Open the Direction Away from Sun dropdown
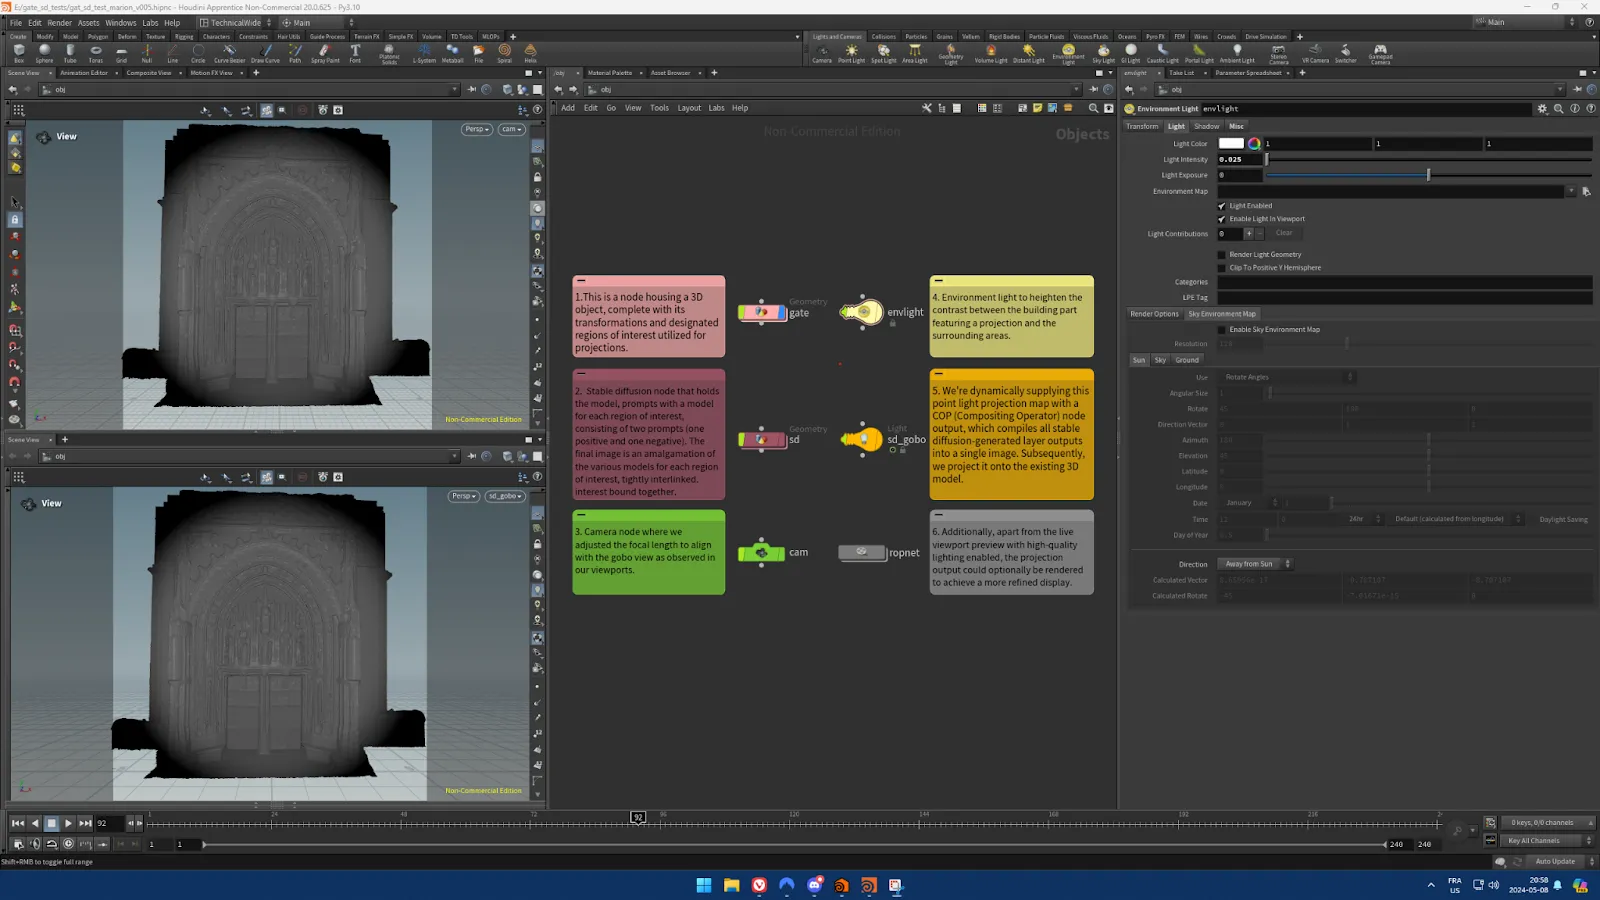 coord(1254,564)
